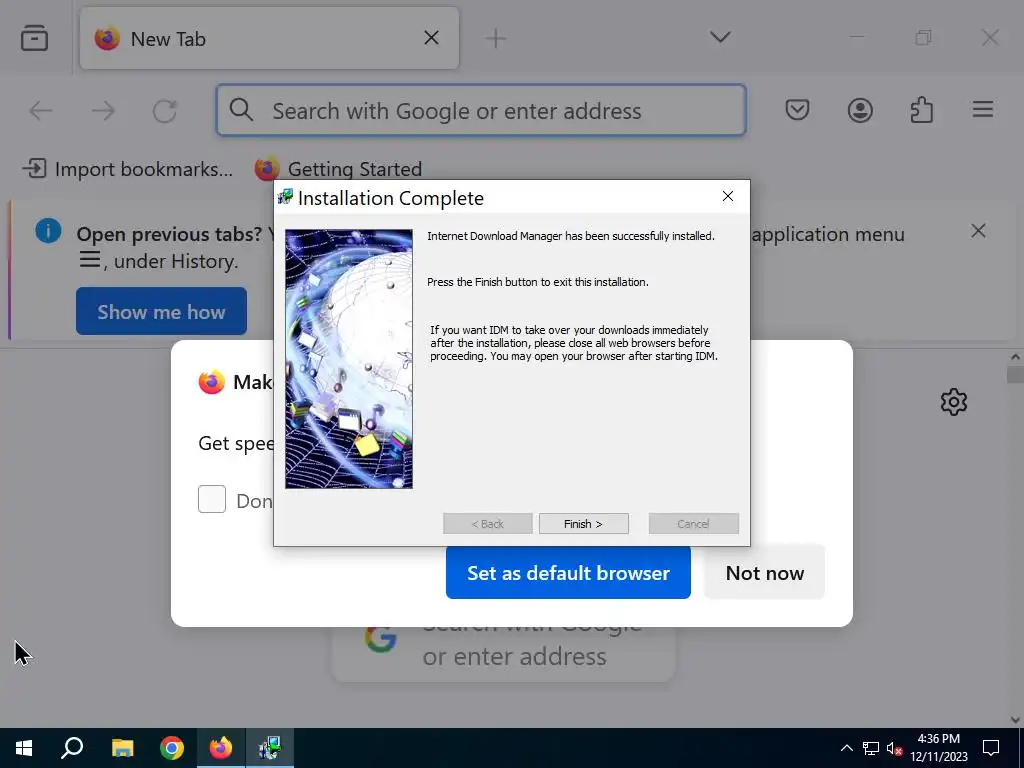
Task: Click the Firefox logo in default browser prompt
Action: coord(212,381)
